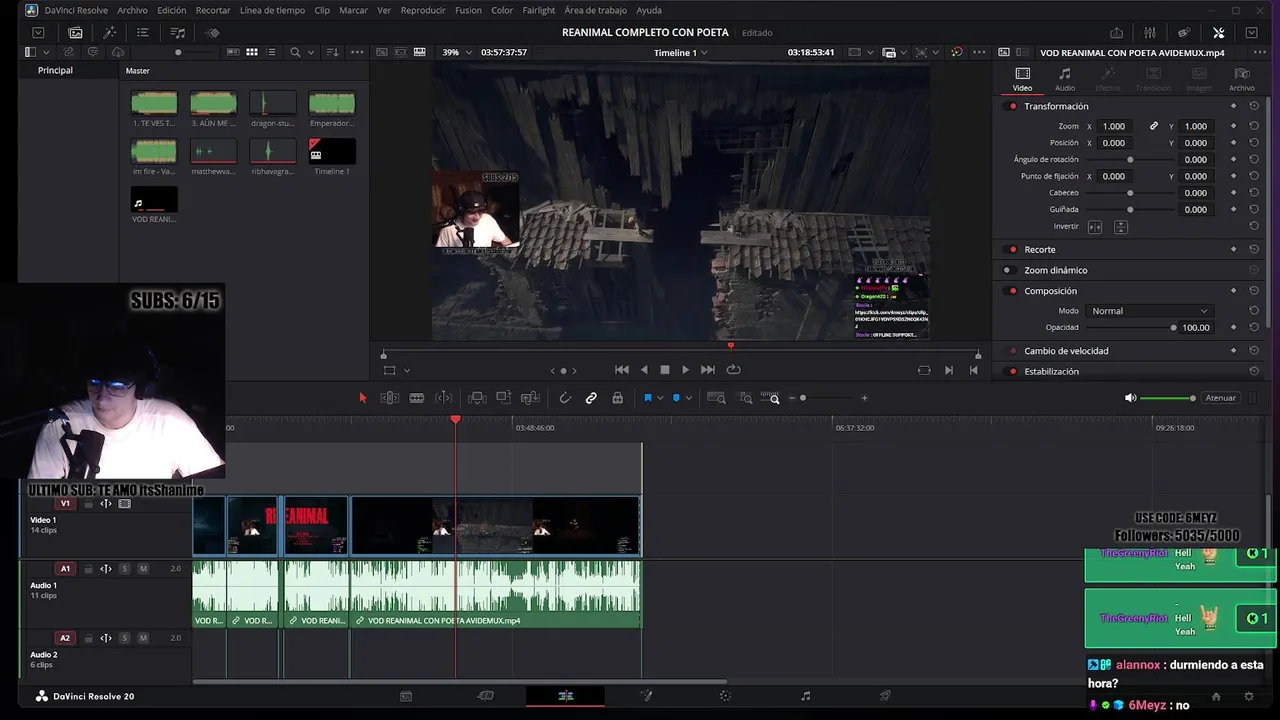
Task: Flip clip horizontally using Invertir button
Action: [x=1095, y=227]
